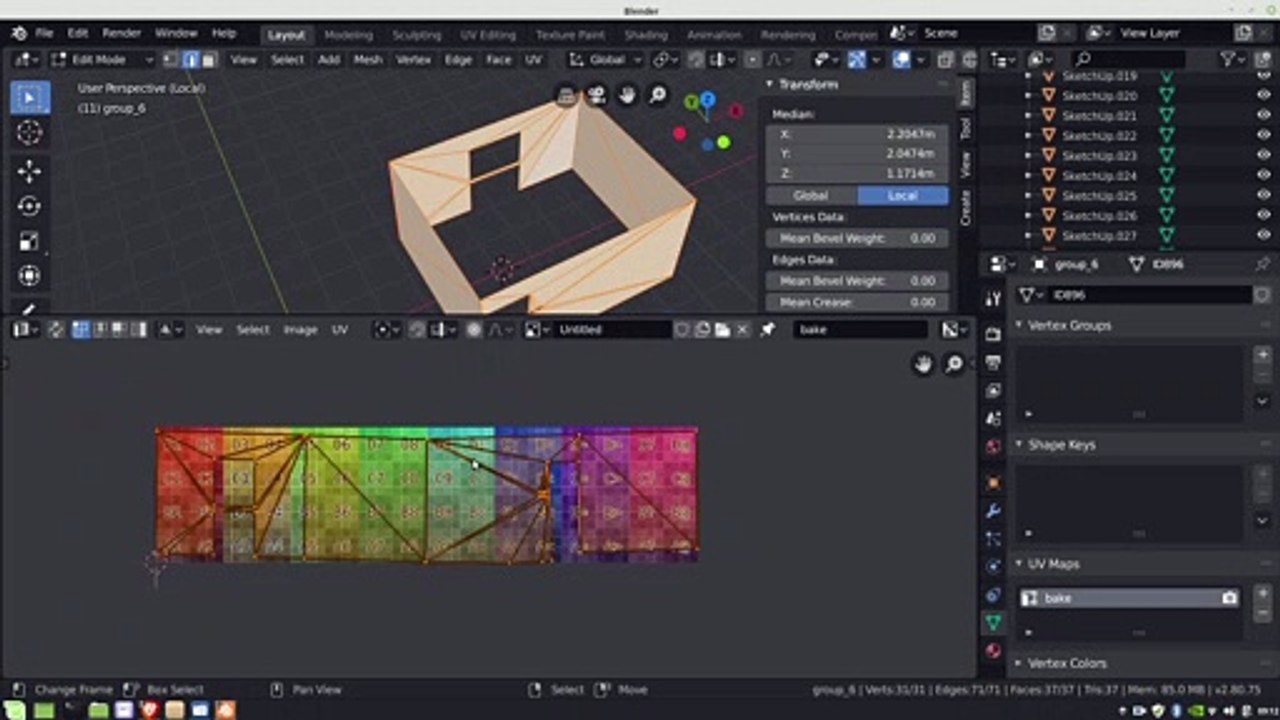The height and width of the screenshot is (720, 1280).
Task: Open the Render menu
Action: (x=121, y=33)
